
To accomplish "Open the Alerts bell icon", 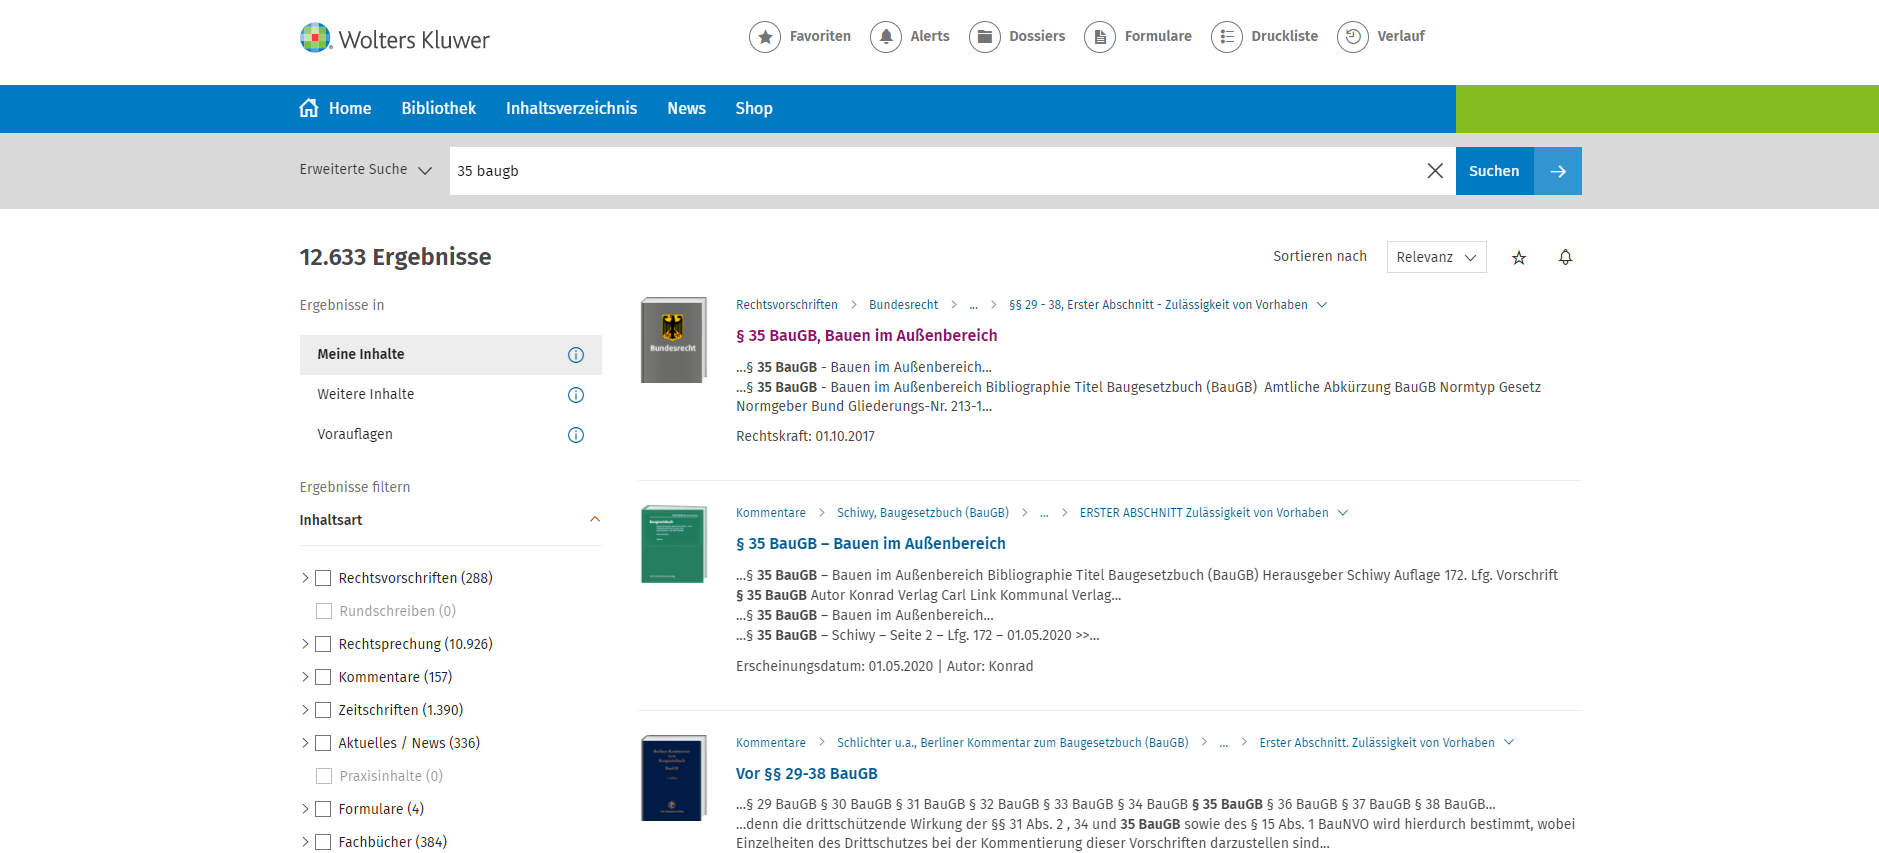I will [x=885, y=37].
